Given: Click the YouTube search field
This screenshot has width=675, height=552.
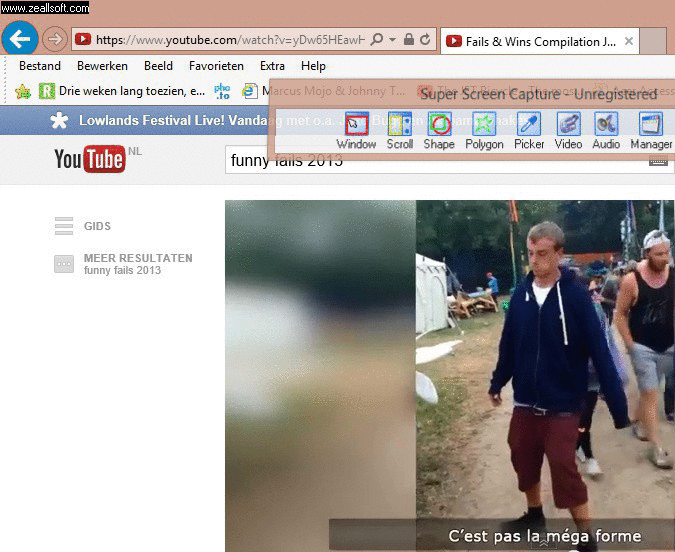Looking at the screenshot, I should 430,160.
